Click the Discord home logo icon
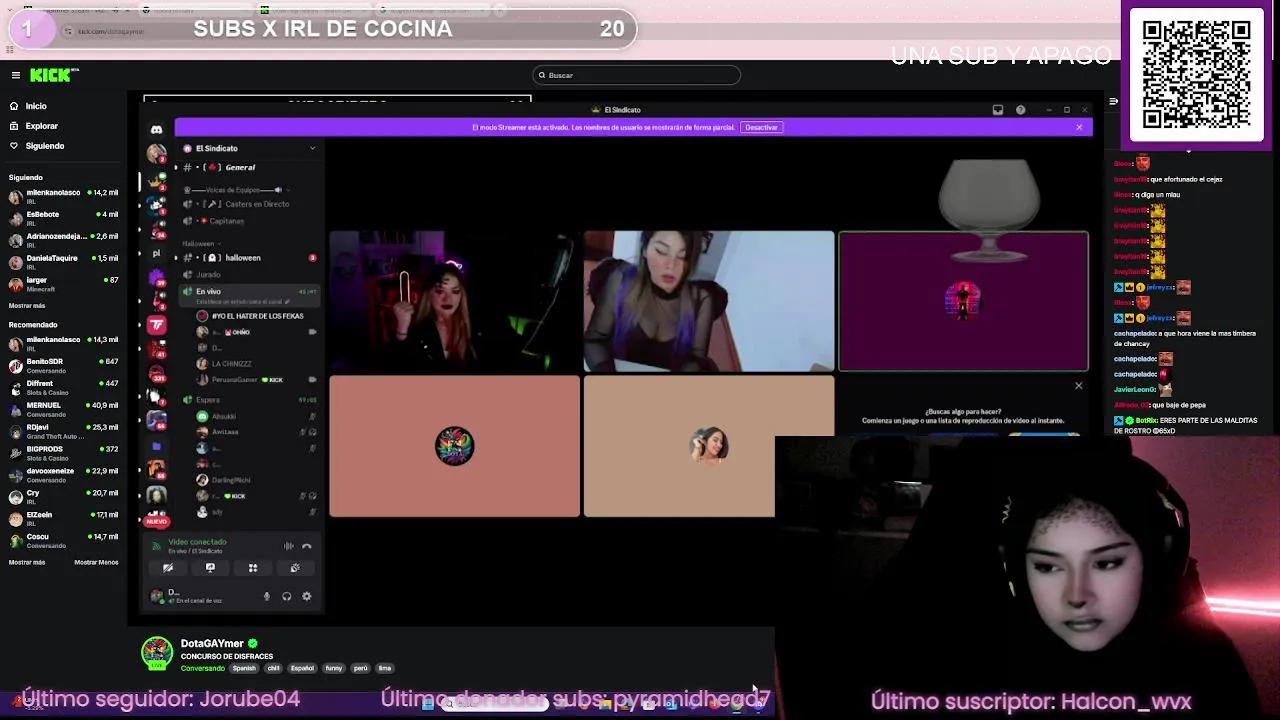The width and height of the screenshot is (1280, 720). tap(157, 129)
